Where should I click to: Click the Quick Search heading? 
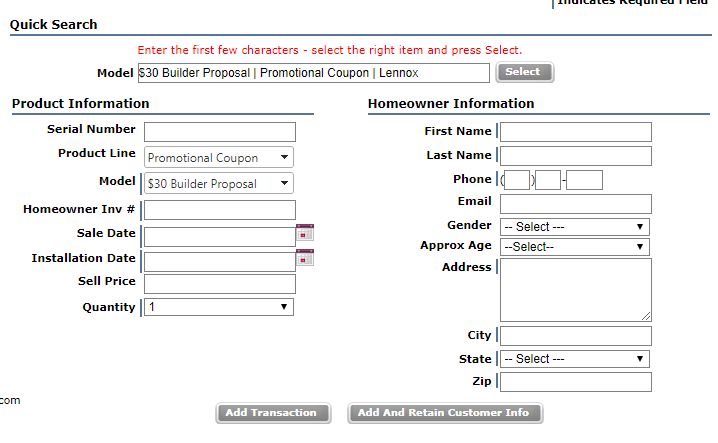pos(54,24)
